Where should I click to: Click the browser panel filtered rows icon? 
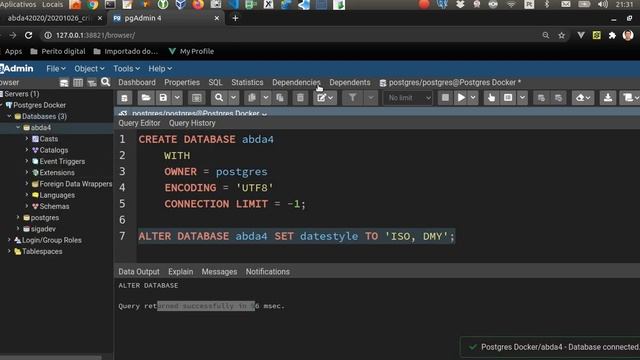pyautogui.click(x=92, y=83)
